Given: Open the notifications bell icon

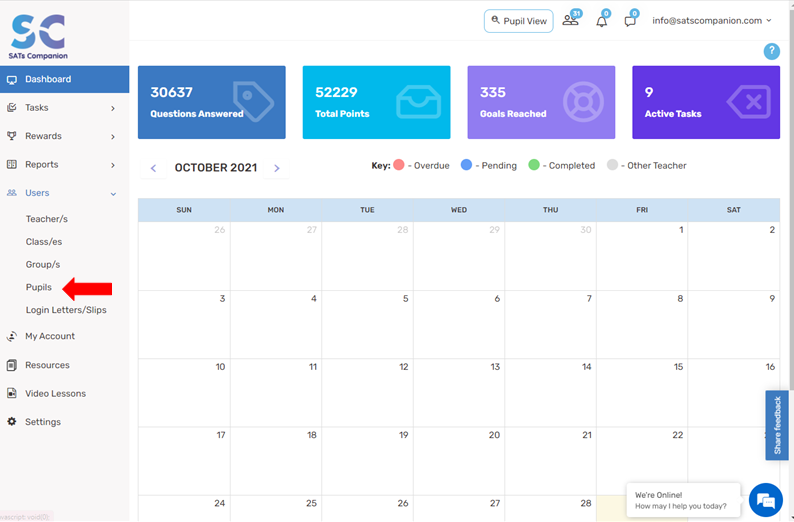Looking at the screenshot, I should pyautogui.click(x=602, y=21).
